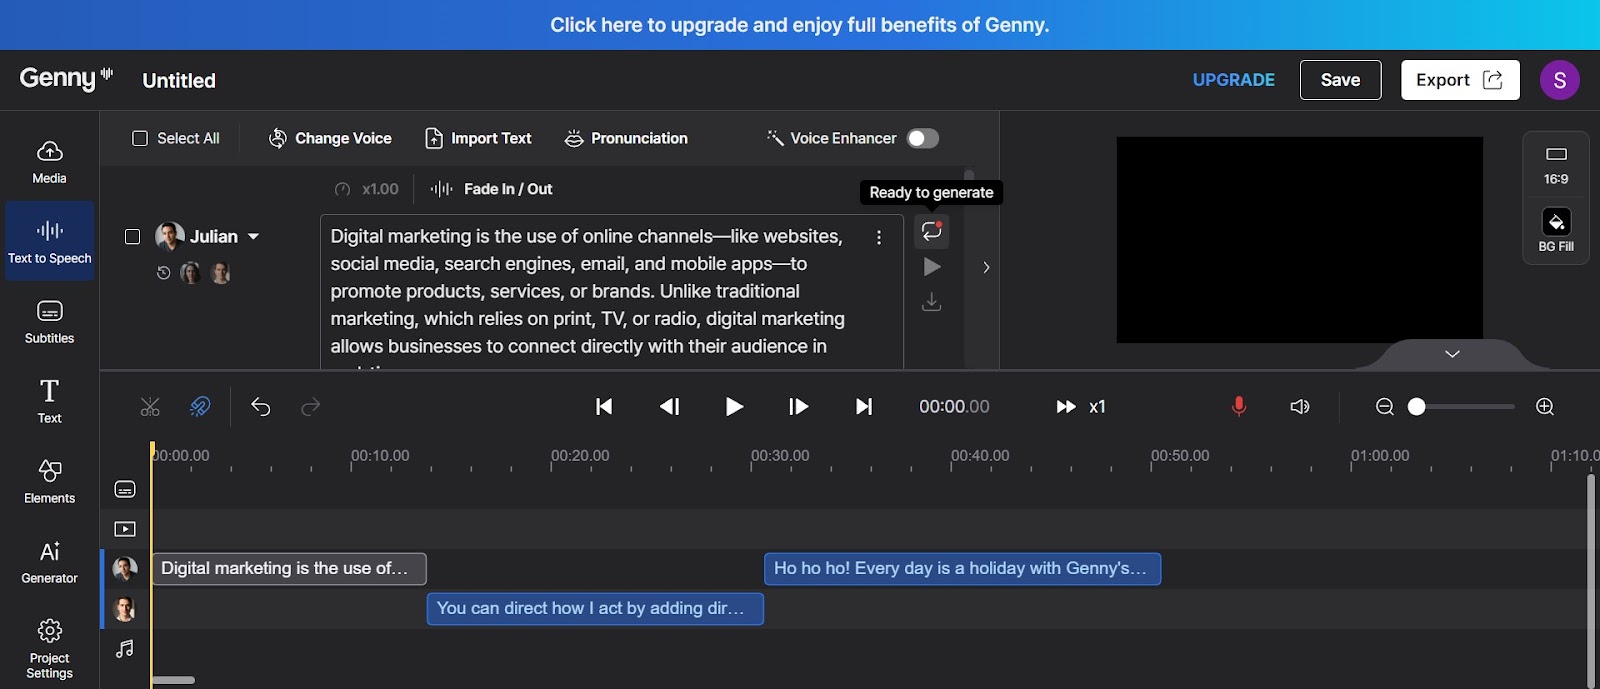Open the user profile avatar S

point(1560,80)
